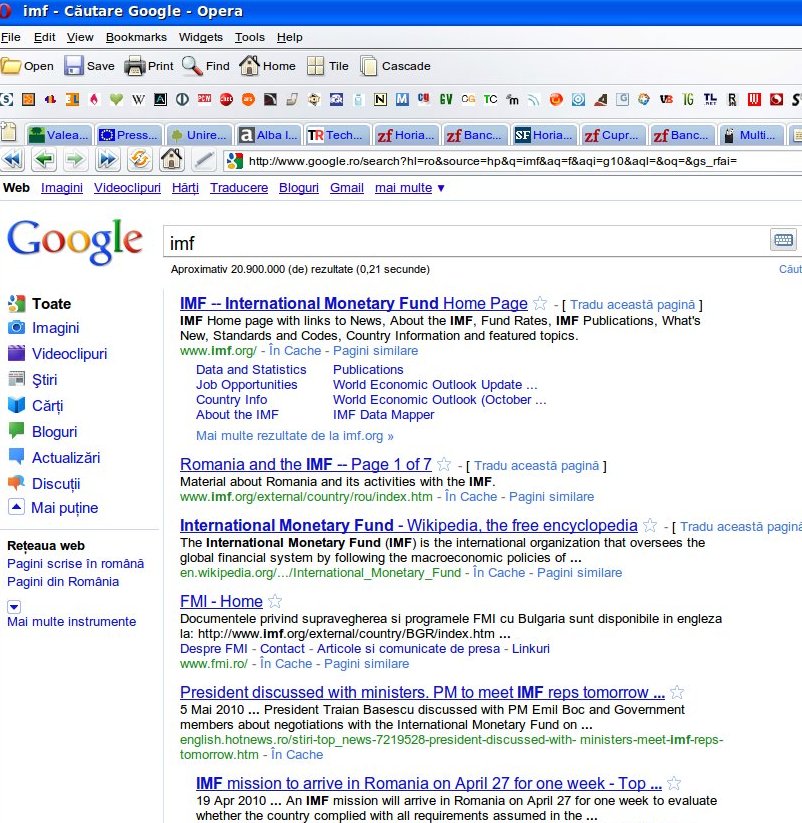Click the Google logo
The height and width of the screenshot is (823, 802).
click(x=75, y=242)
